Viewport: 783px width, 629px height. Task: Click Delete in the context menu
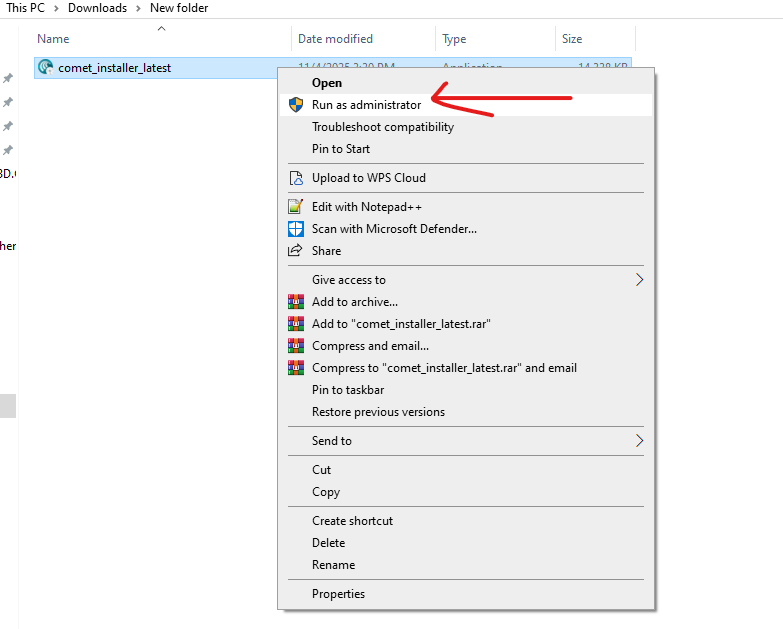click(x=328, y=543)
